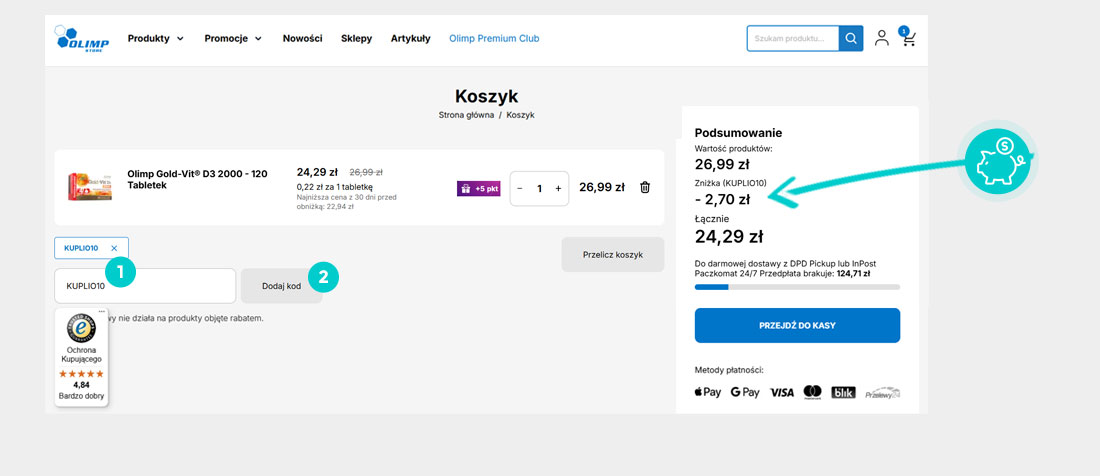Click the Przelicz koszyk button
1100x476 pixels.
[612, 255]
